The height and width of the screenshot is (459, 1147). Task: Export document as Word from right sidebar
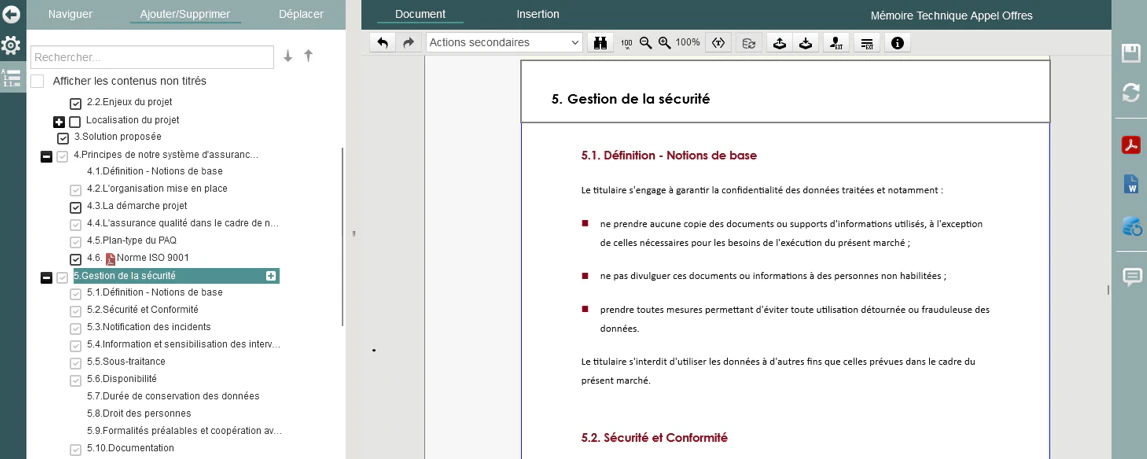click(x=1131, y=185)
